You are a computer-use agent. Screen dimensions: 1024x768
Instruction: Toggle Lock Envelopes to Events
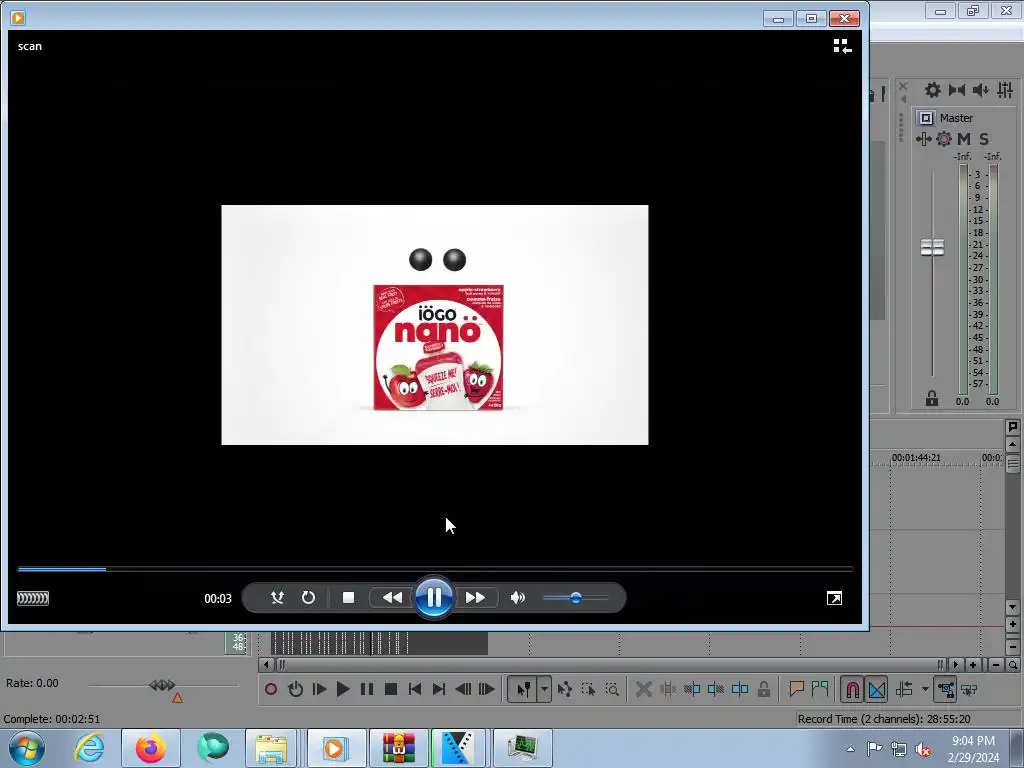(x=945, y=689)
